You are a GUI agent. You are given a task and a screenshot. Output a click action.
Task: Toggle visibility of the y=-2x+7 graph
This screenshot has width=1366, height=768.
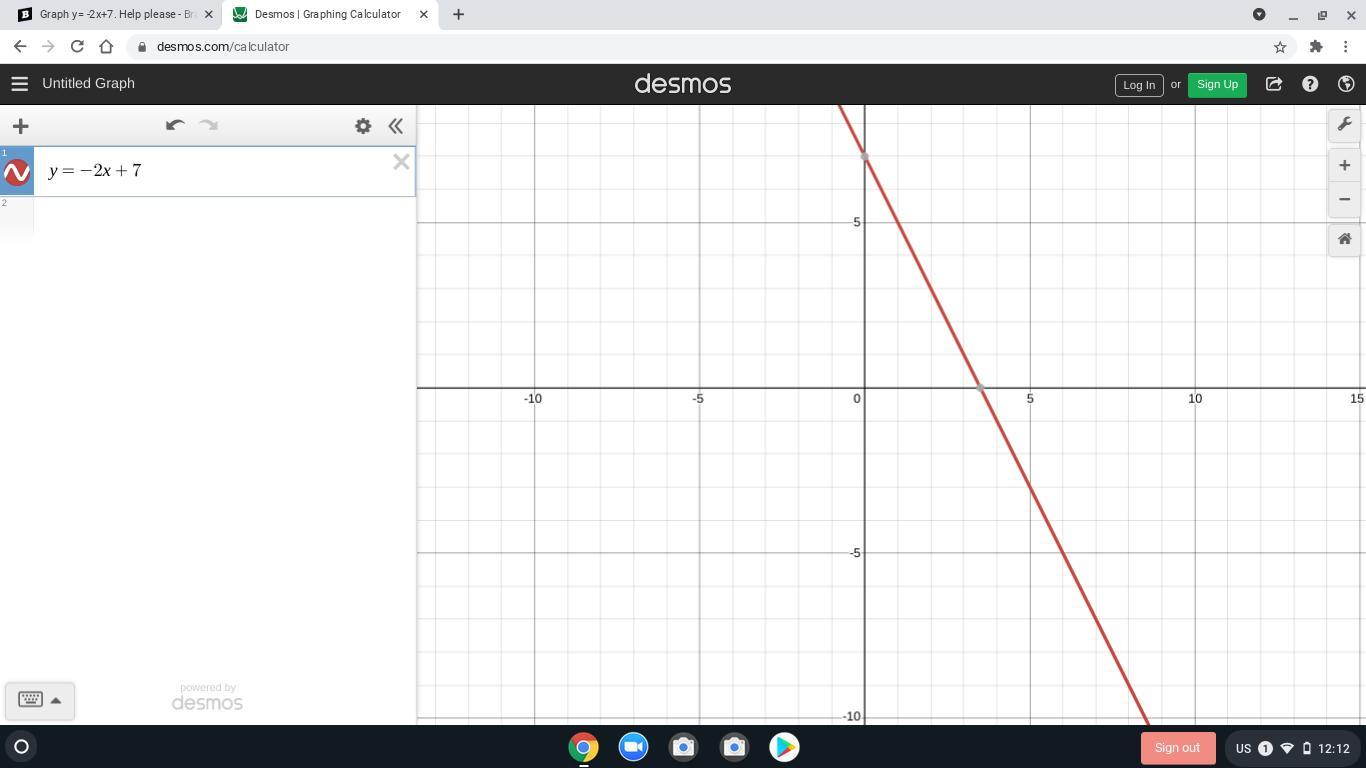pyautogui.click(x=17, y=173)
